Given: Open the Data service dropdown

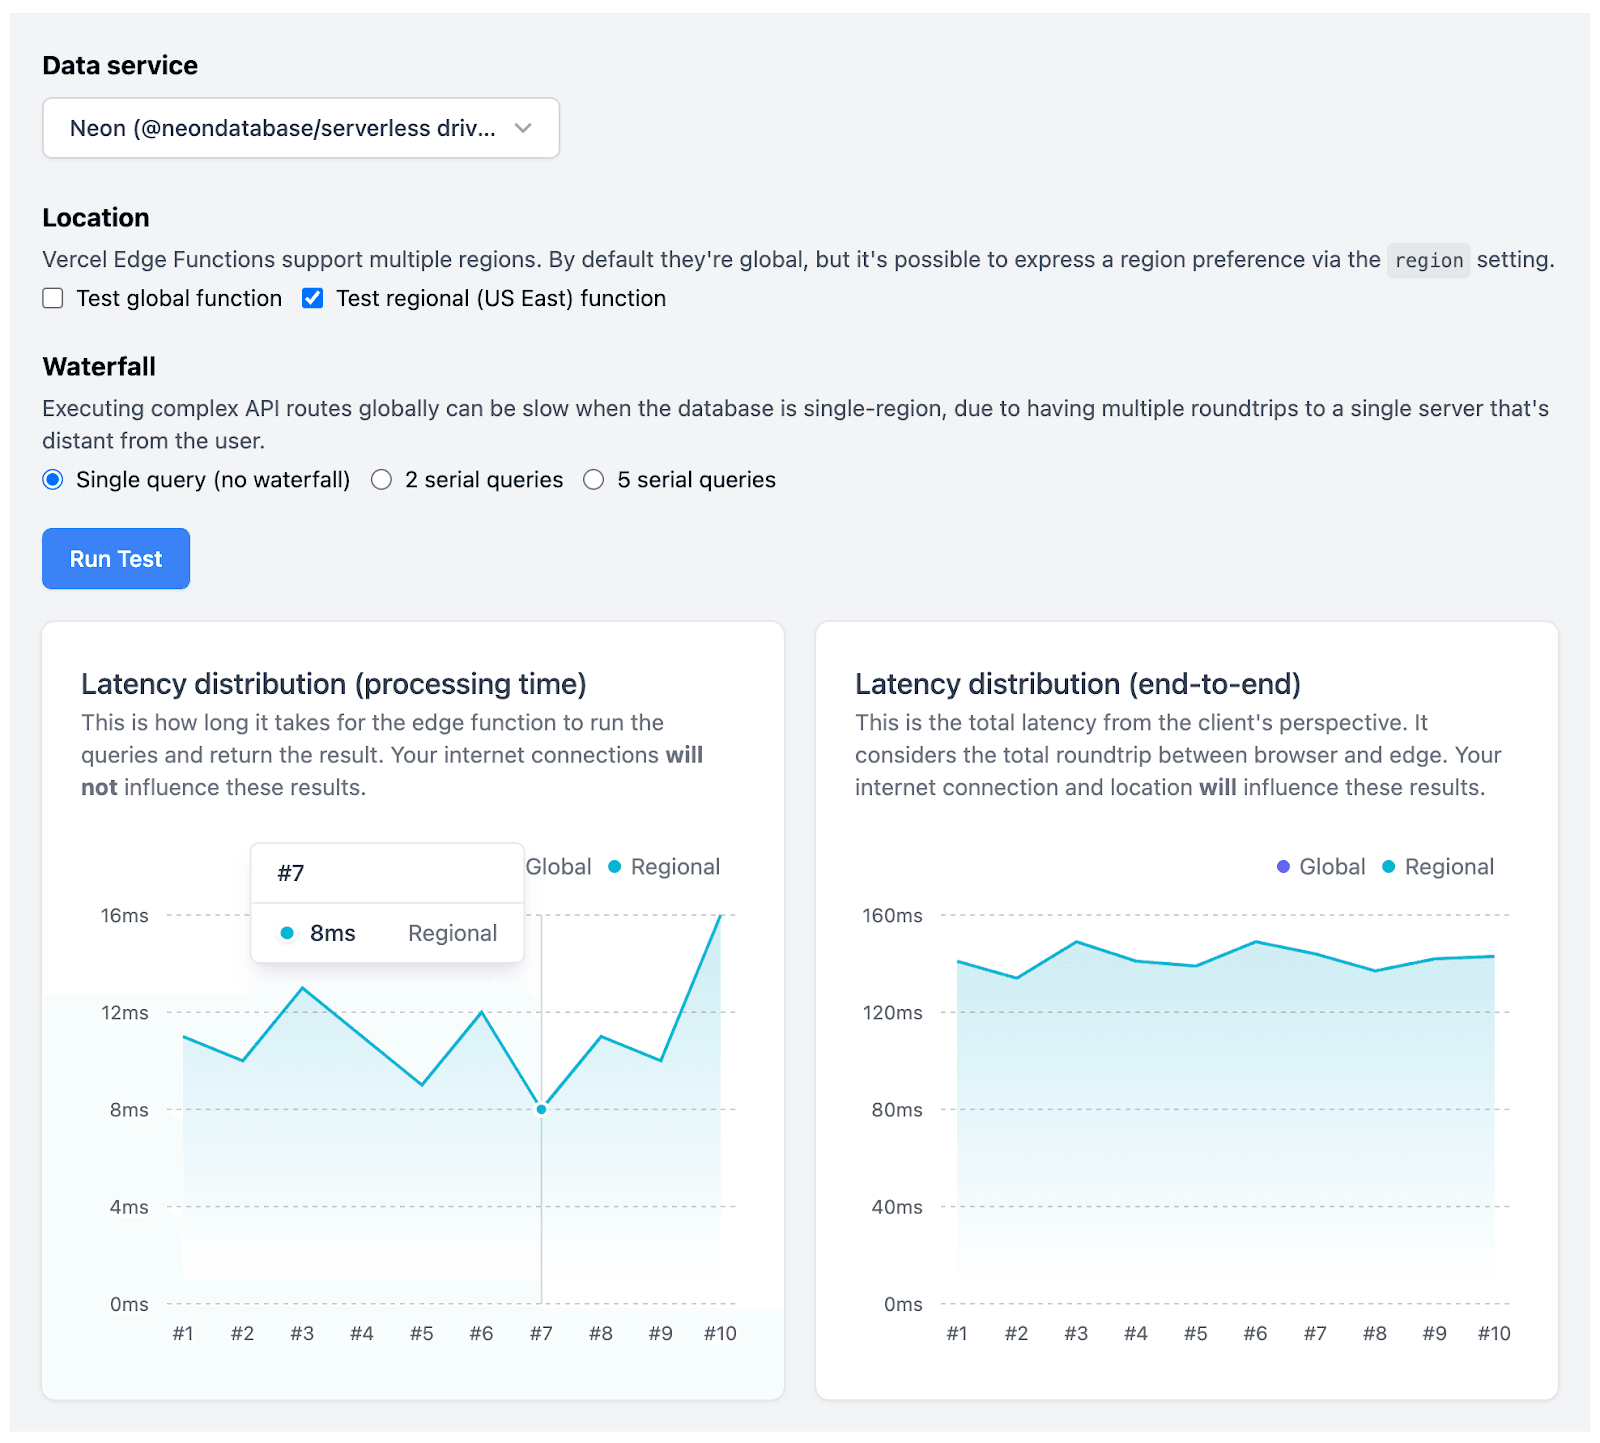Looking at the screenshot, I should 300,128.
